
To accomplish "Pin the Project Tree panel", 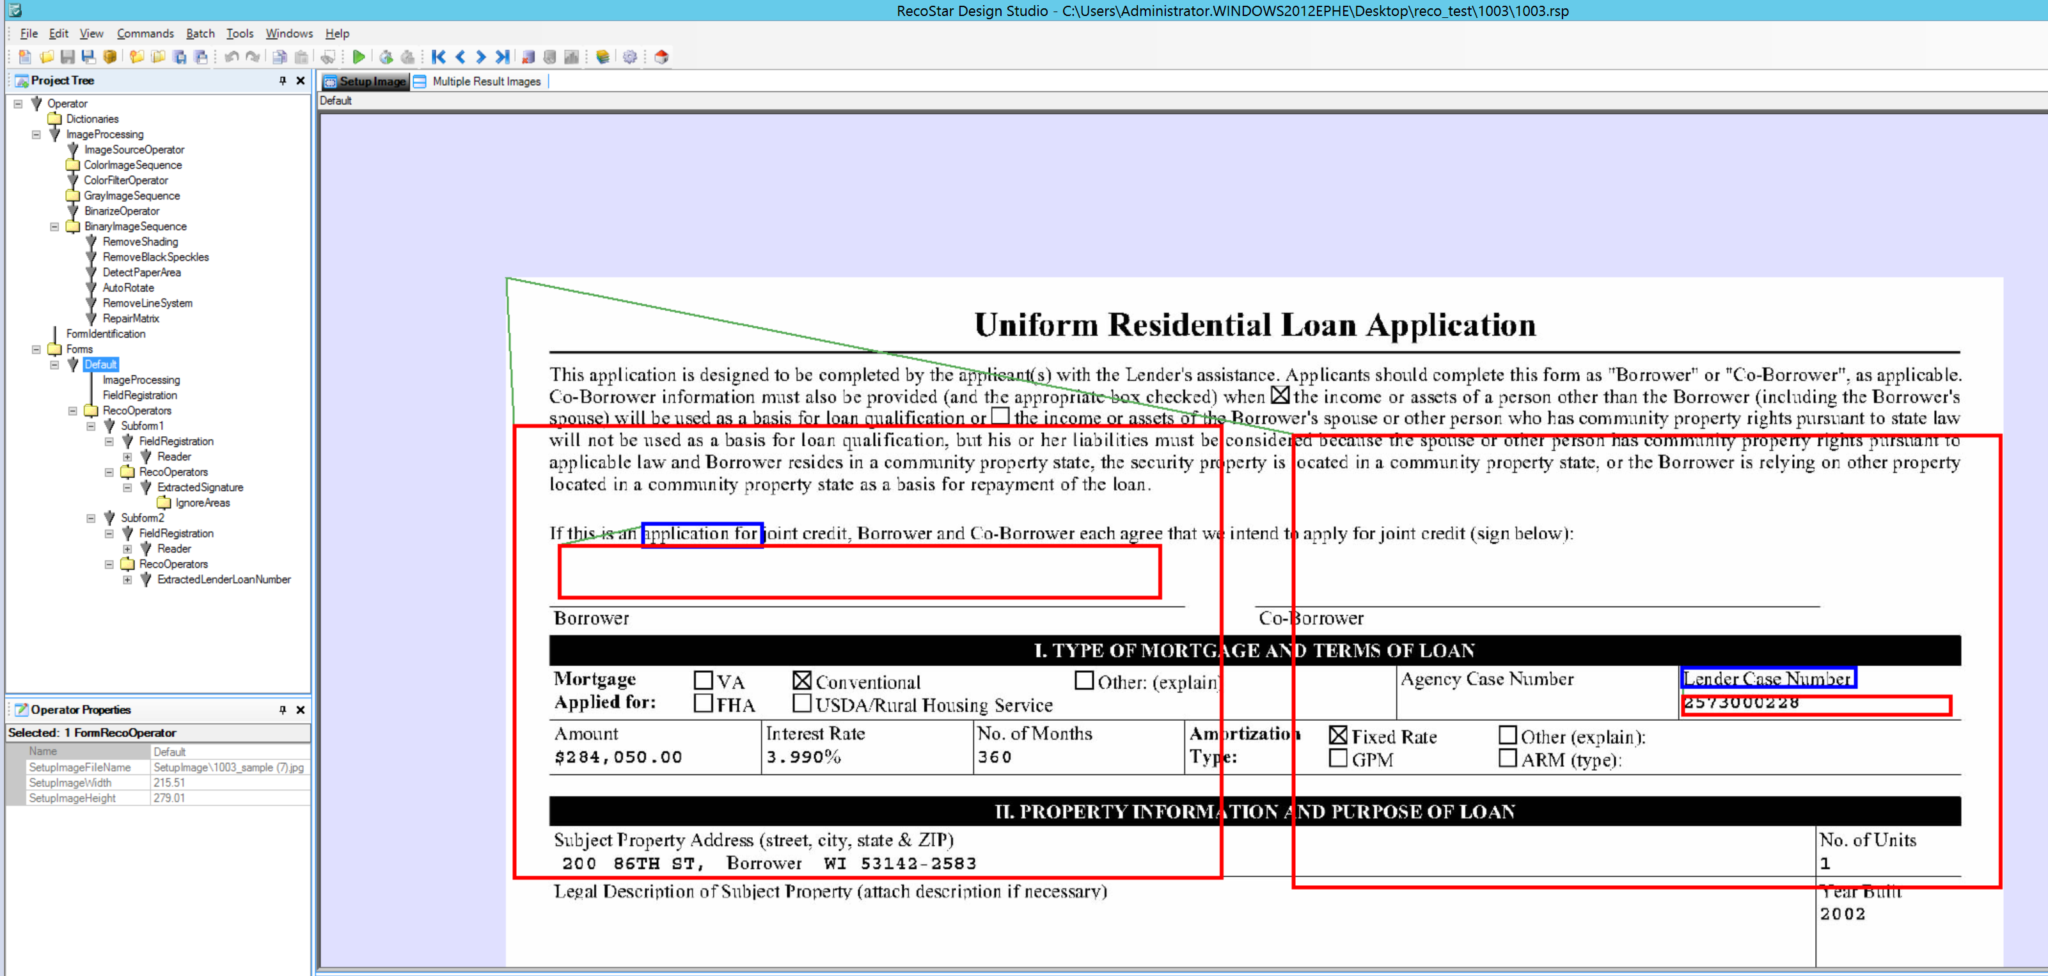I will point(283,81).
